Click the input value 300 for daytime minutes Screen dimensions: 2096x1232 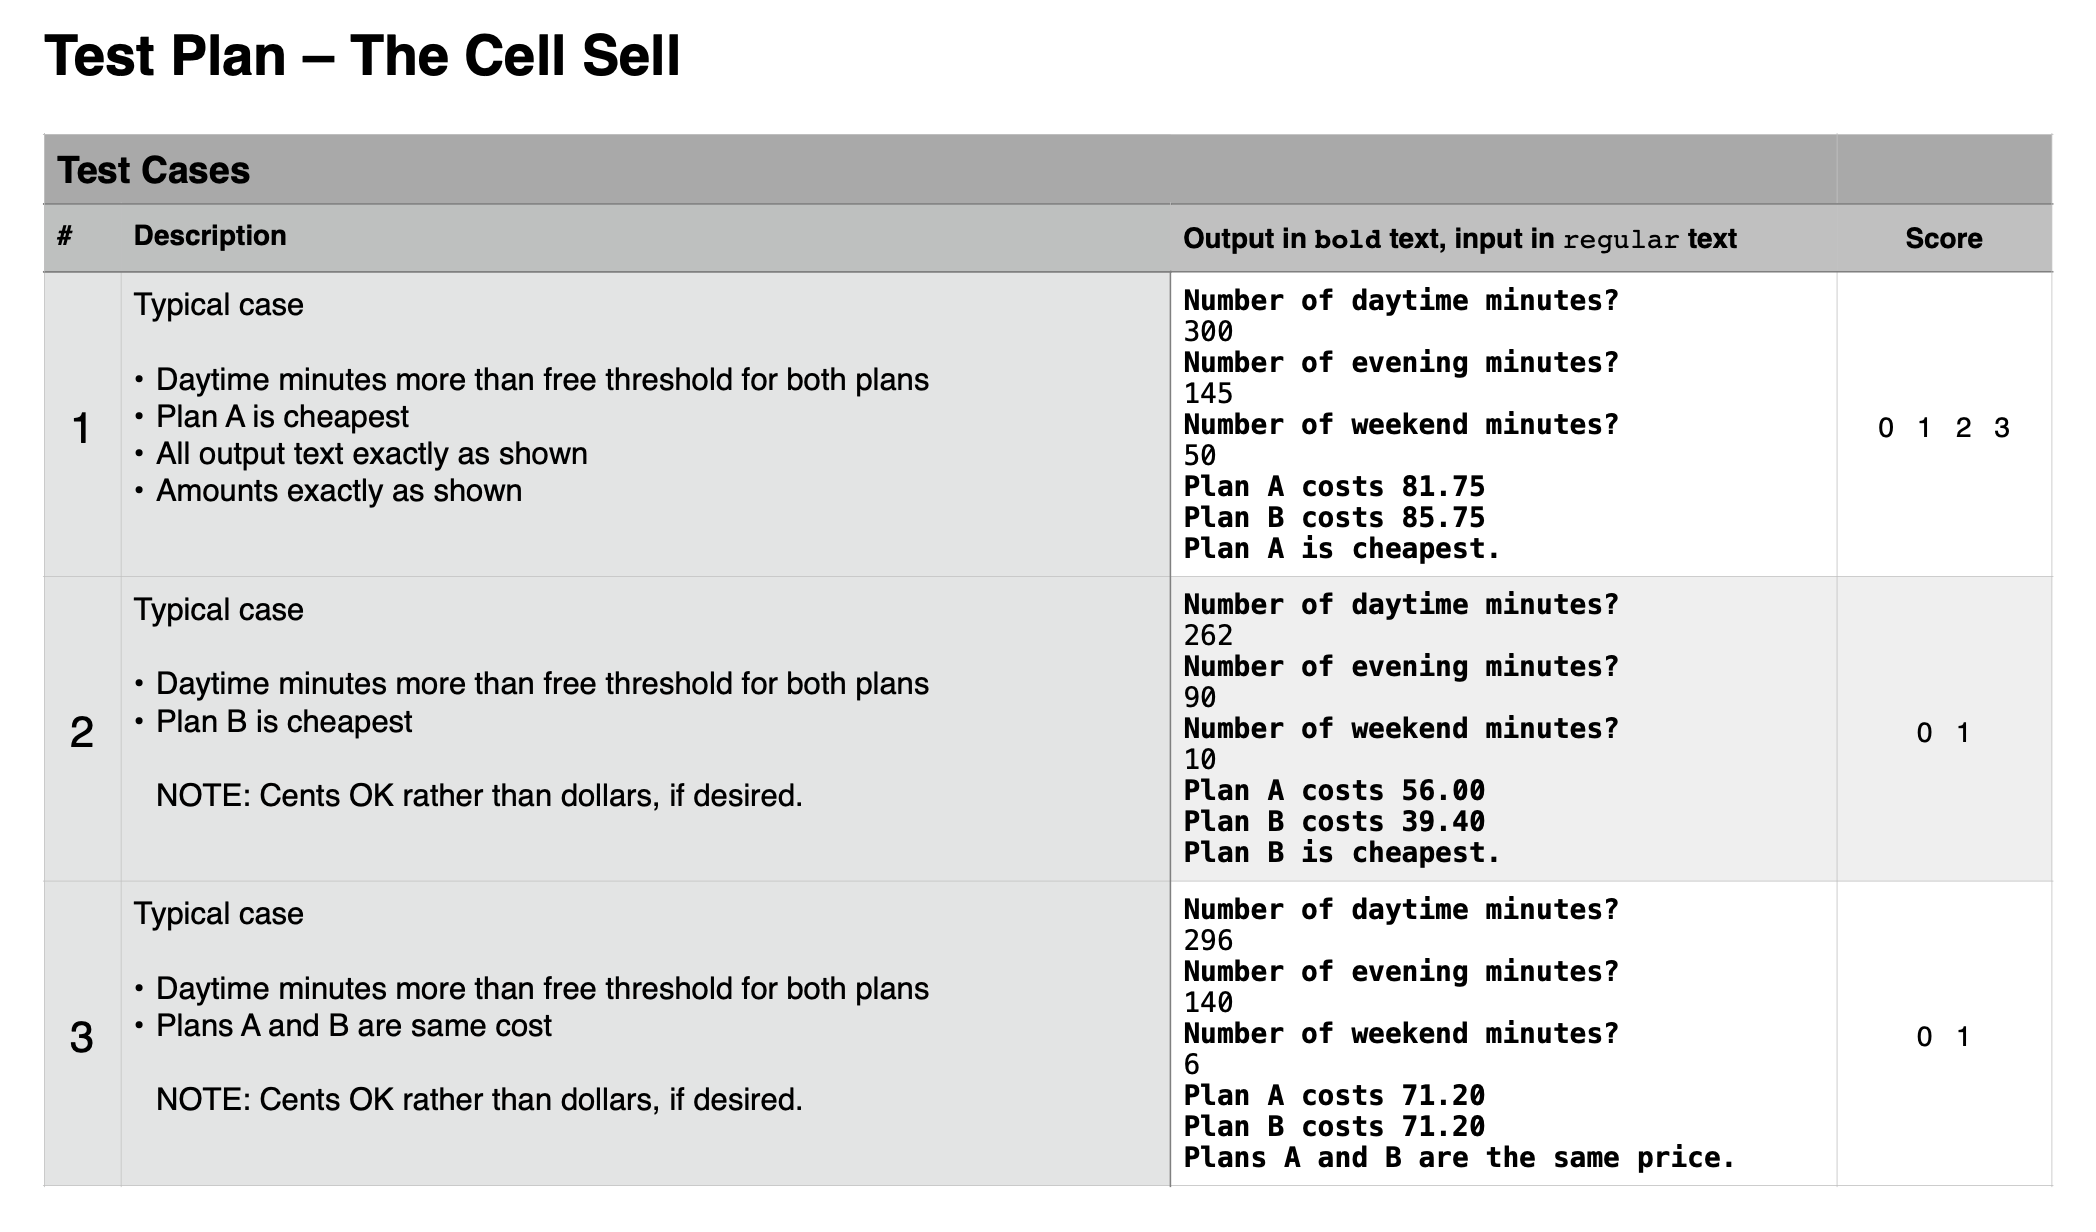1208,332
